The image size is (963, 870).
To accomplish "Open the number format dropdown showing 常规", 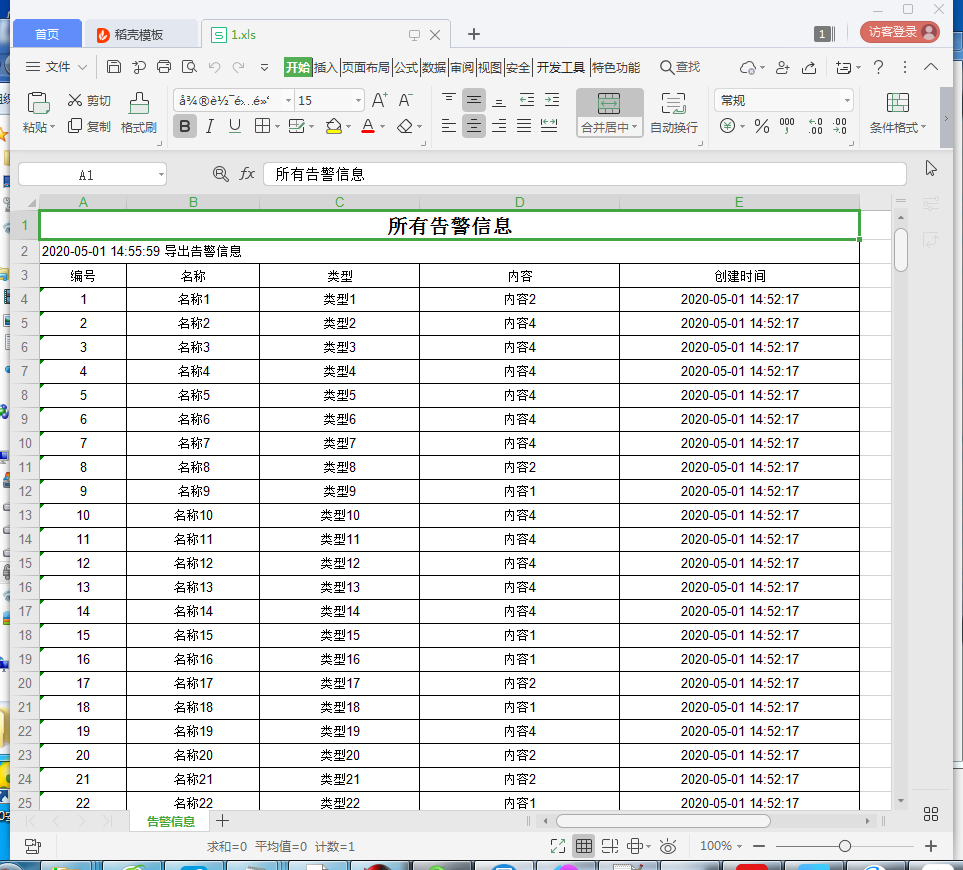I will [x=847, y=100].
